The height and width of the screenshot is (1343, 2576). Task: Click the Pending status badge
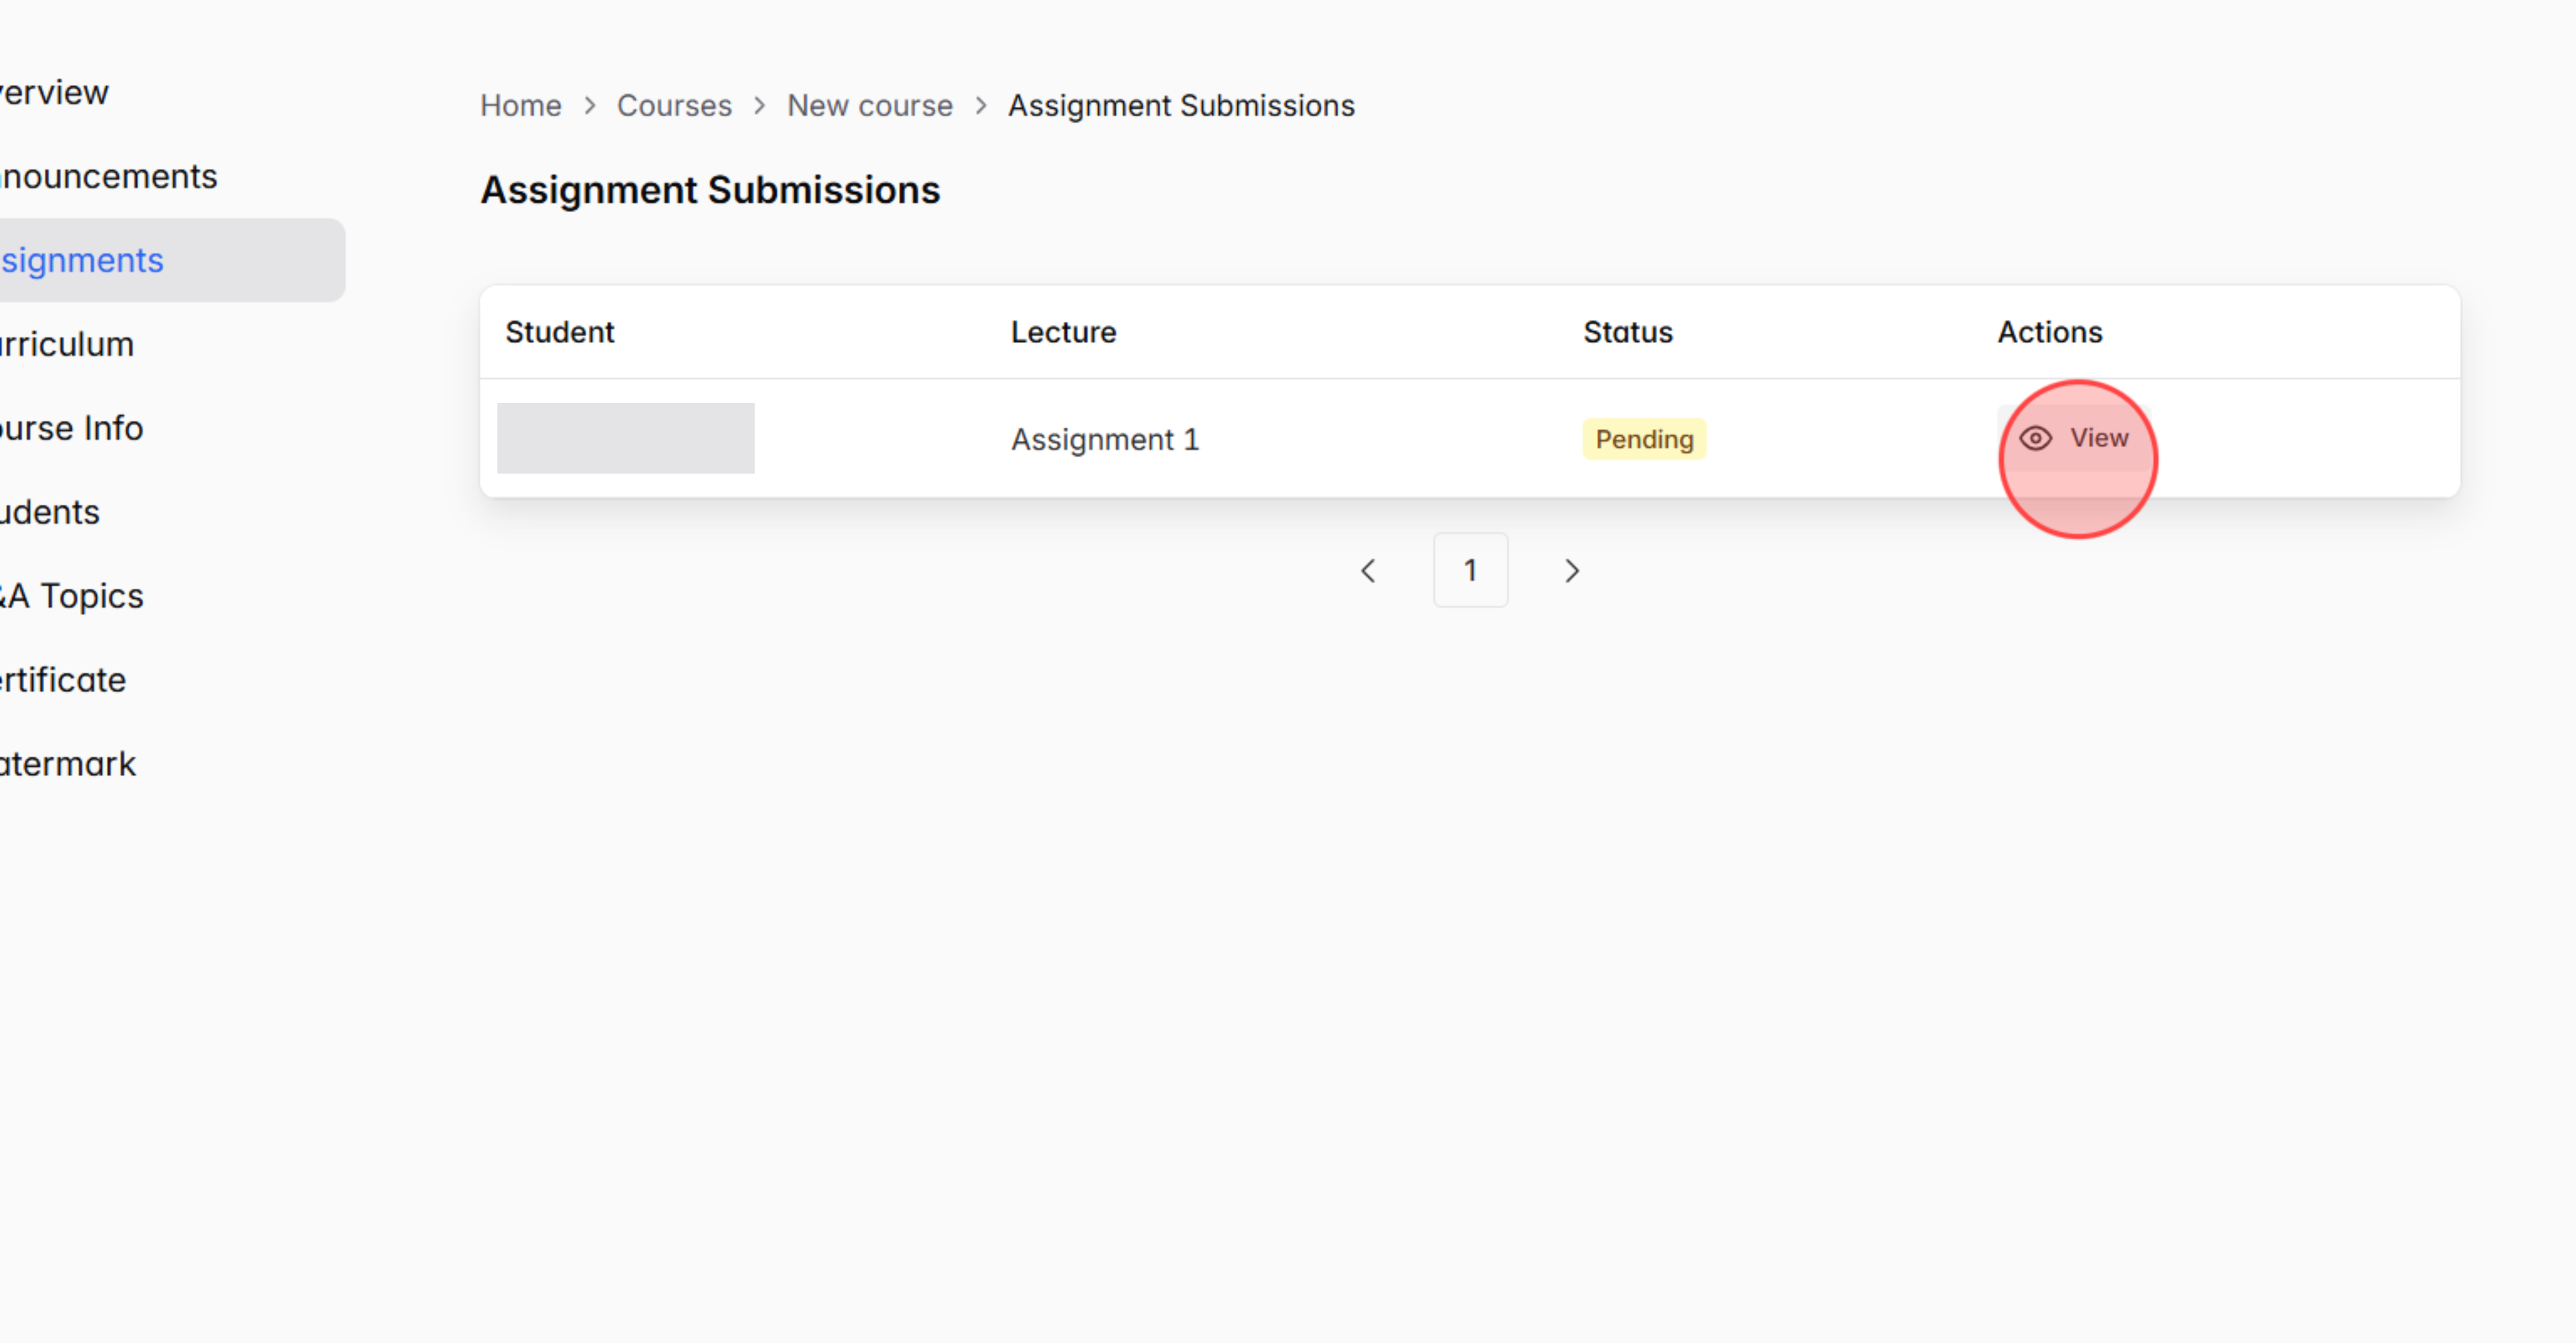tap(1644, 439)
